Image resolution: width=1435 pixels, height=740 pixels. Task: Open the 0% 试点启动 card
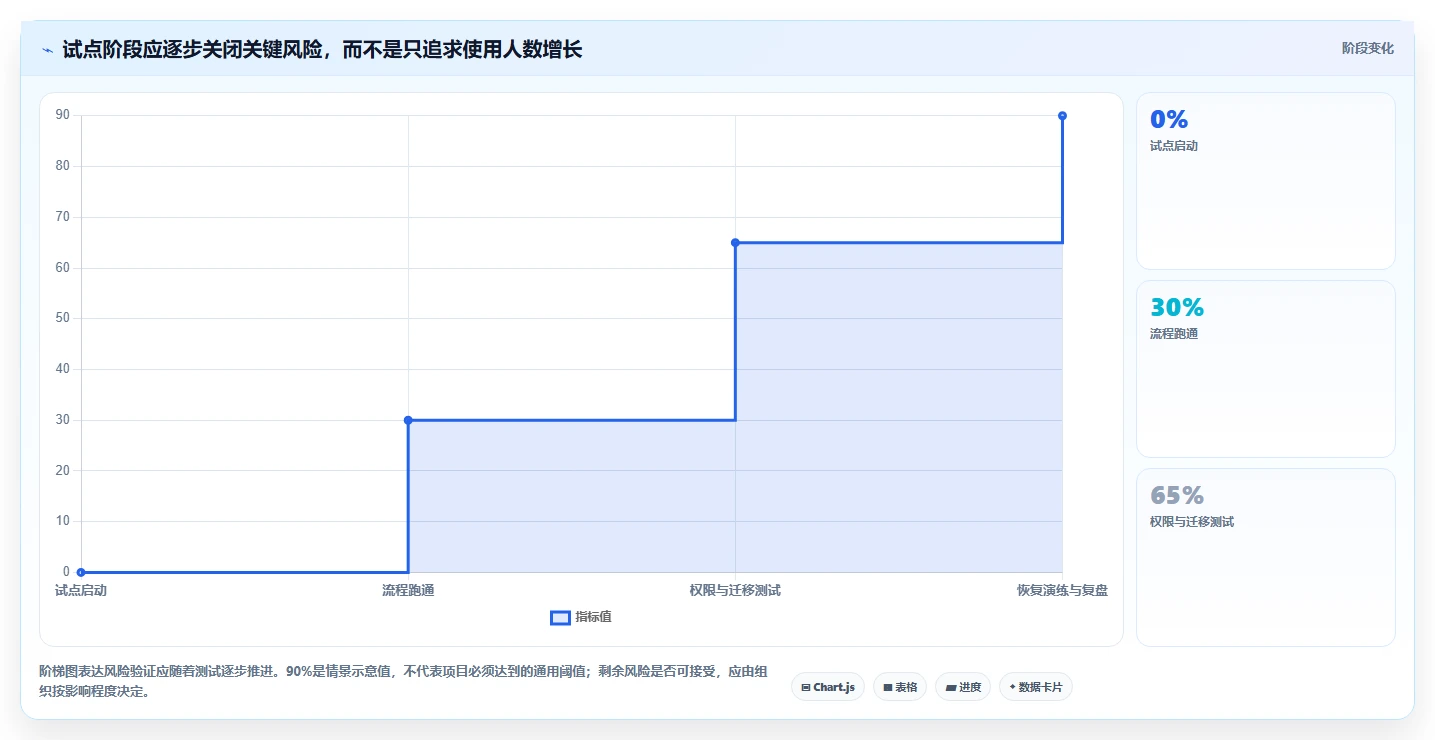(x=1265, y=181)
